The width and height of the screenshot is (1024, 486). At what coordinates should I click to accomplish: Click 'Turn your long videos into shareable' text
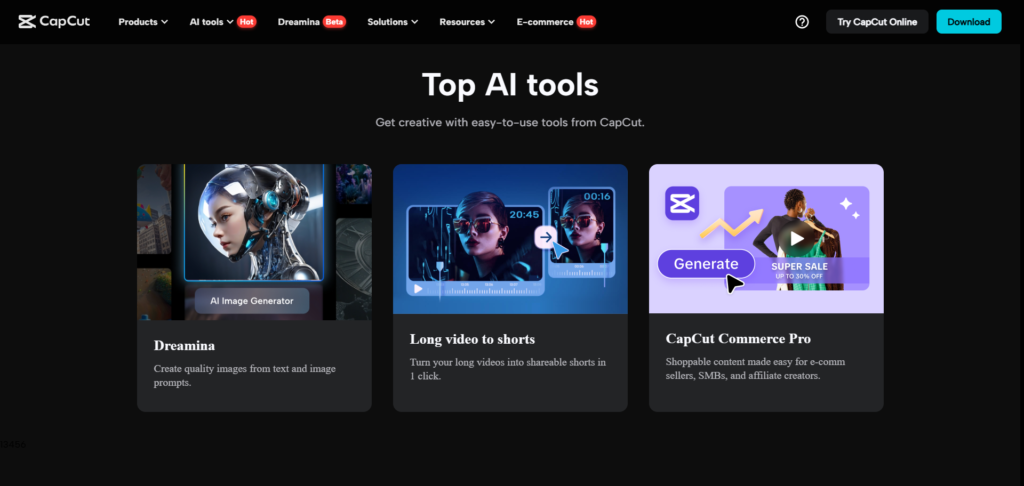point(508,369)
